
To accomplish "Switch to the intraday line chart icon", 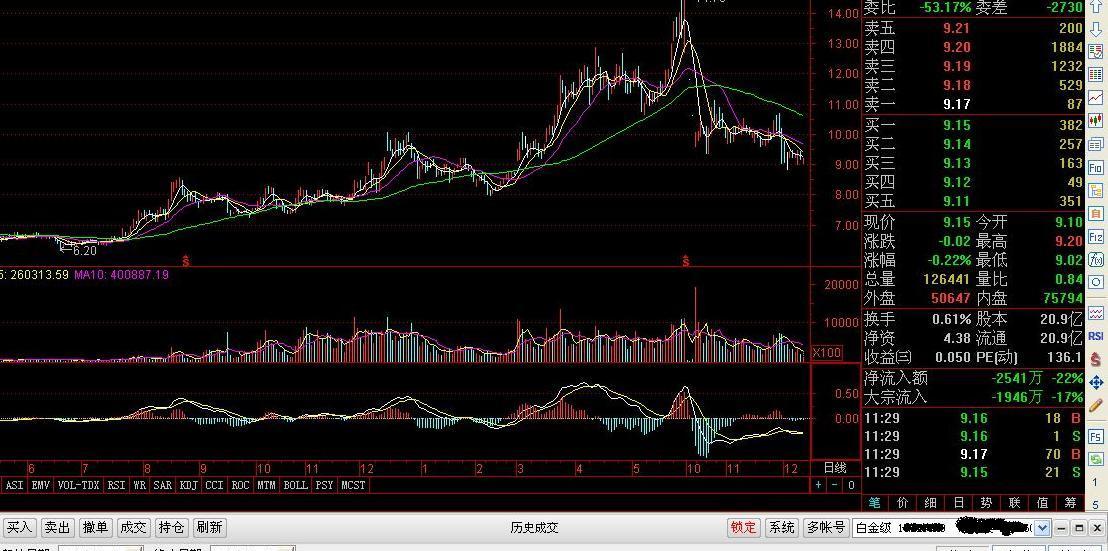I will [1096, 97].
